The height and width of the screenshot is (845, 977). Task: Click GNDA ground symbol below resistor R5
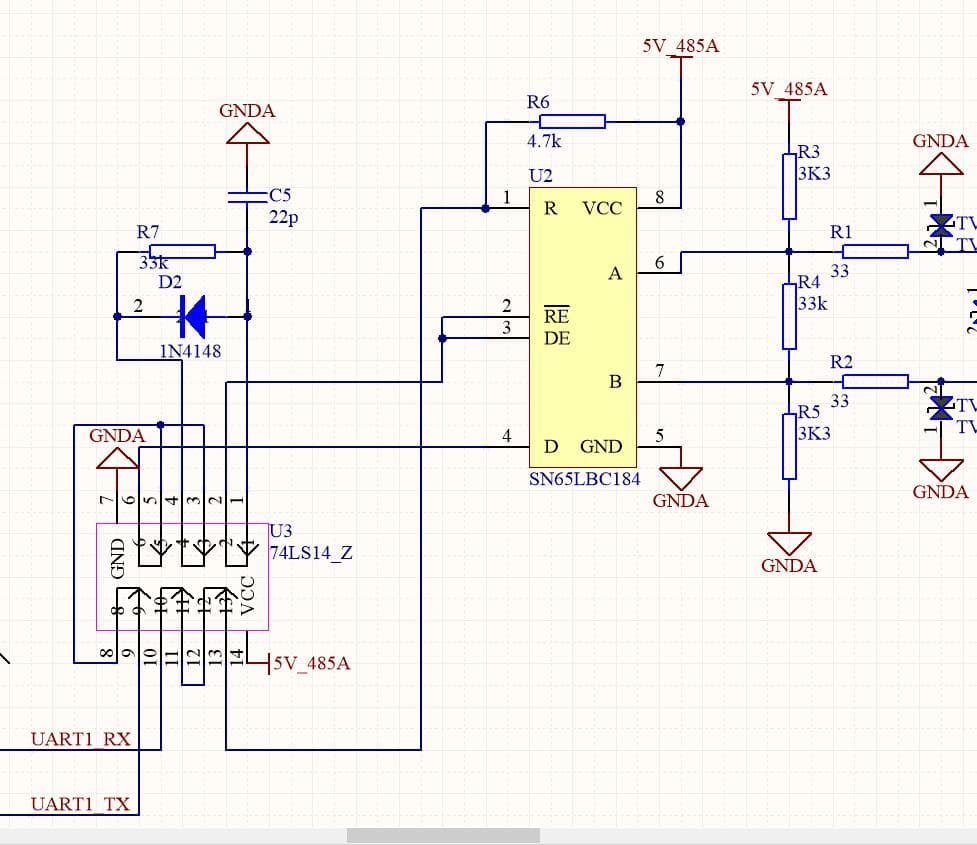click(x=789, y=543)
